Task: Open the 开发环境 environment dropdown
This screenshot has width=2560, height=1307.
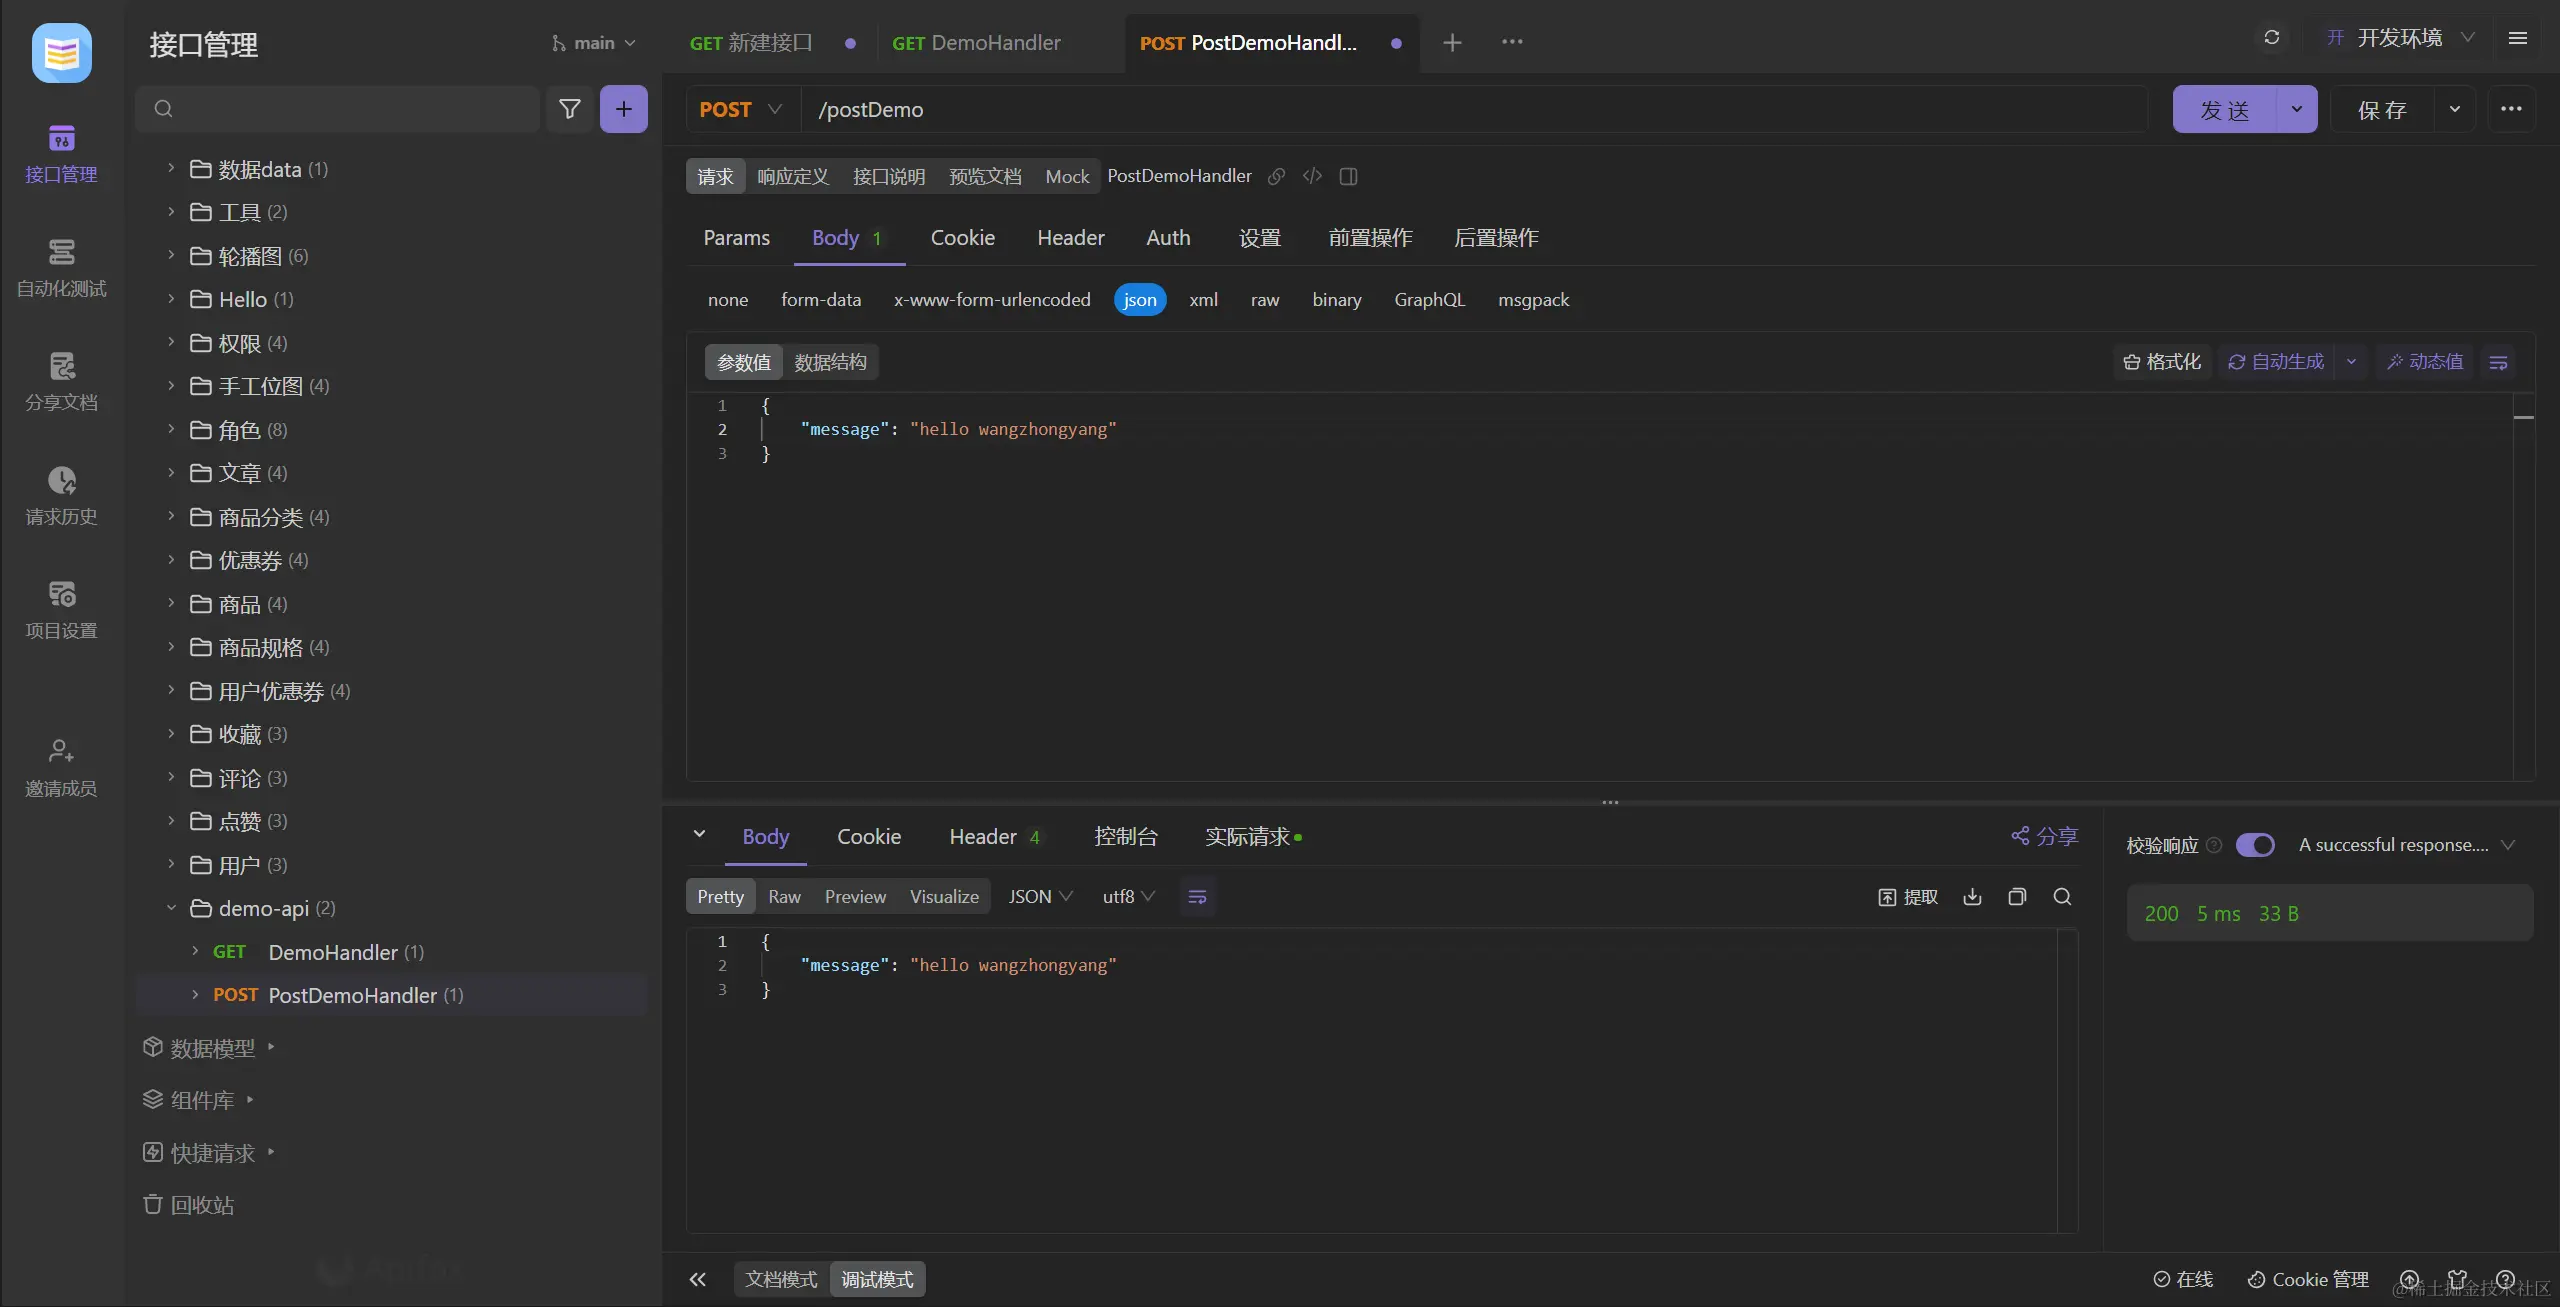Action: click(2400, 38)
